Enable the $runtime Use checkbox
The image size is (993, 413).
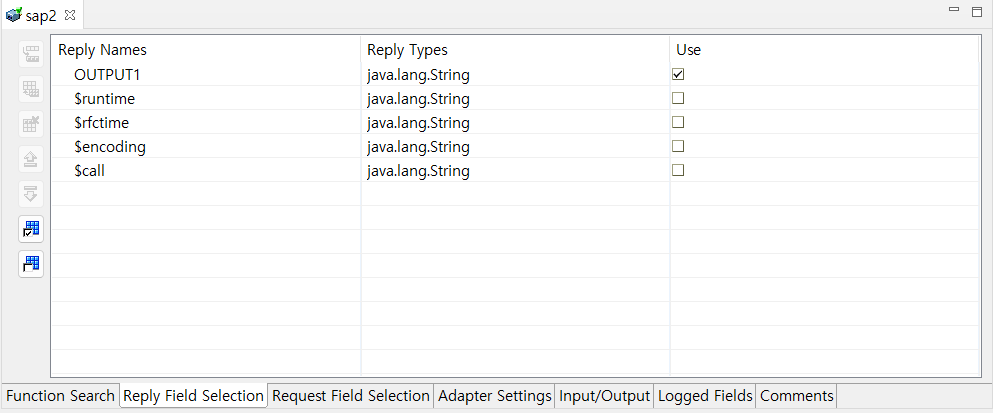pyautogui.click(x=678, y=99)
